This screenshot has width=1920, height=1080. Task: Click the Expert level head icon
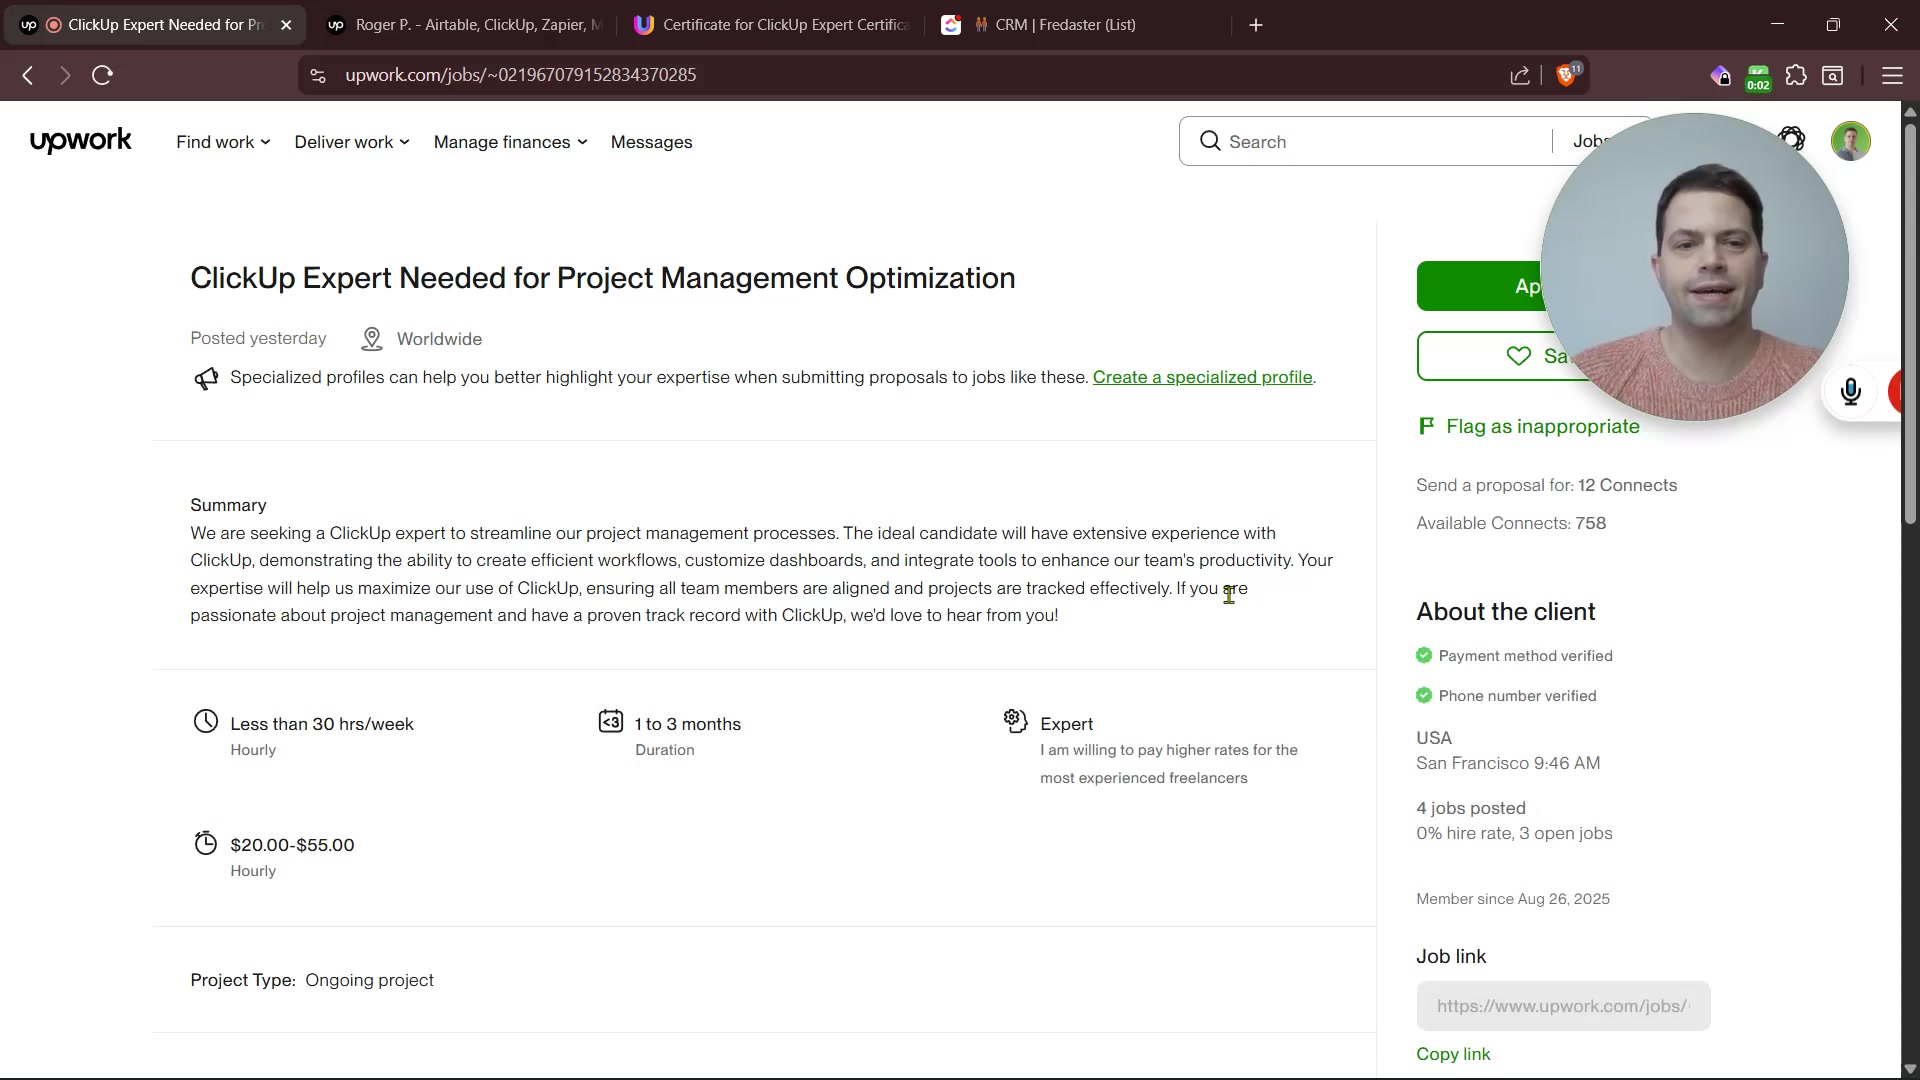[1016, 721]
